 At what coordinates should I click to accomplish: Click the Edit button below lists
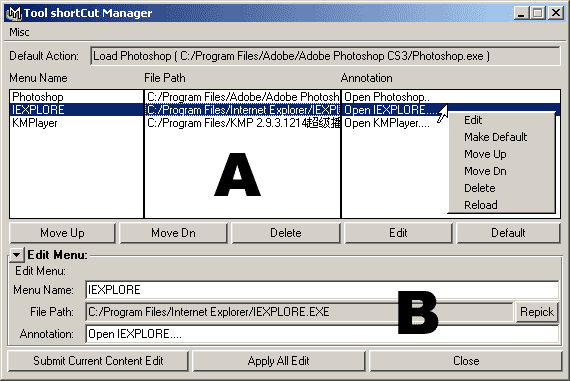pos(398,233)
